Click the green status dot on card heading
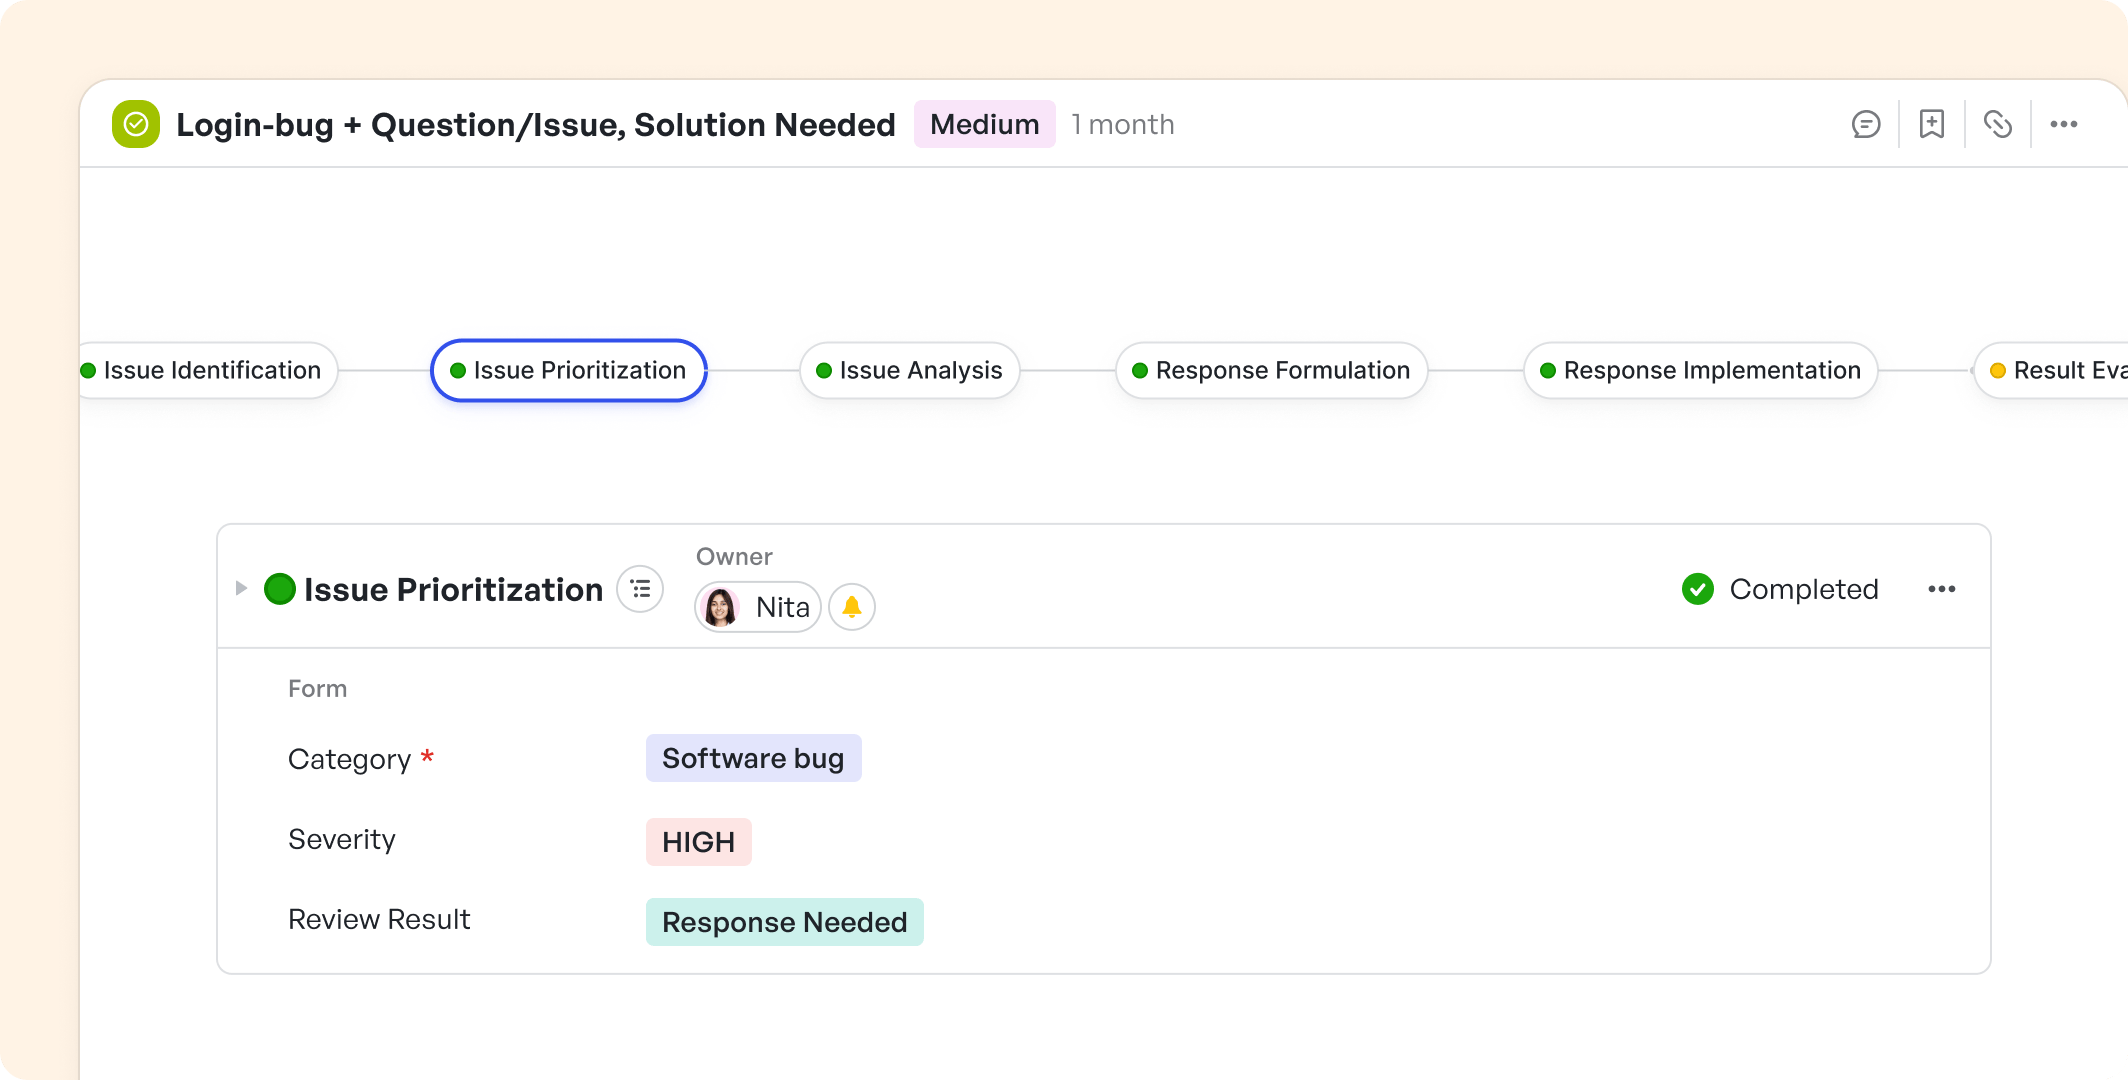Screen dimensions: 2128x1080 pos(280,589)
